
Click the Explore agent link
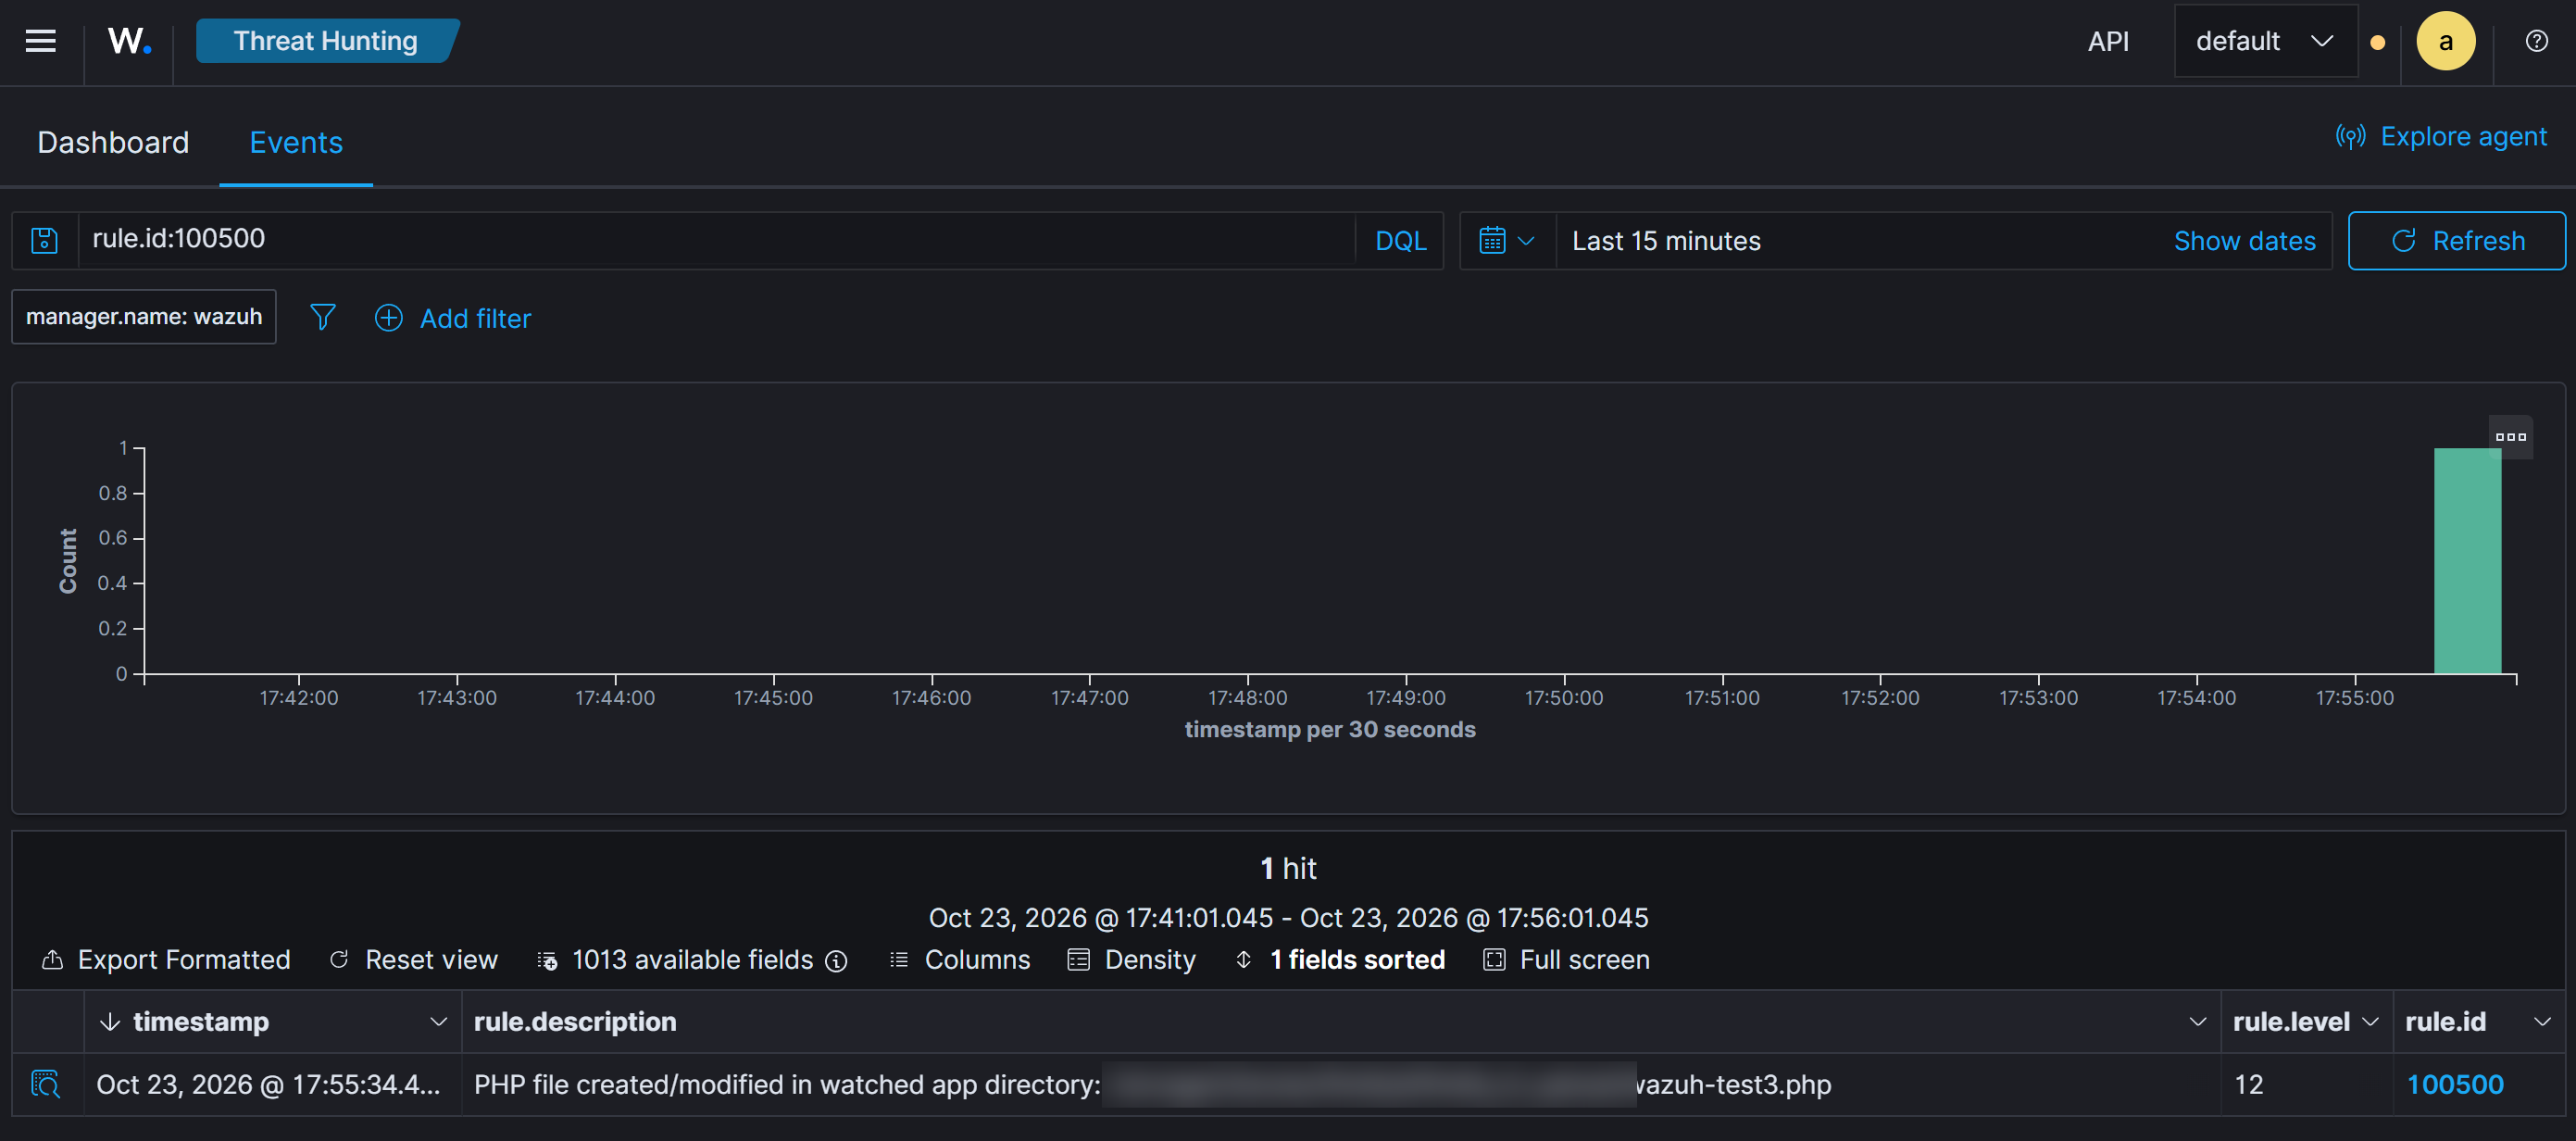point(2441,136)
